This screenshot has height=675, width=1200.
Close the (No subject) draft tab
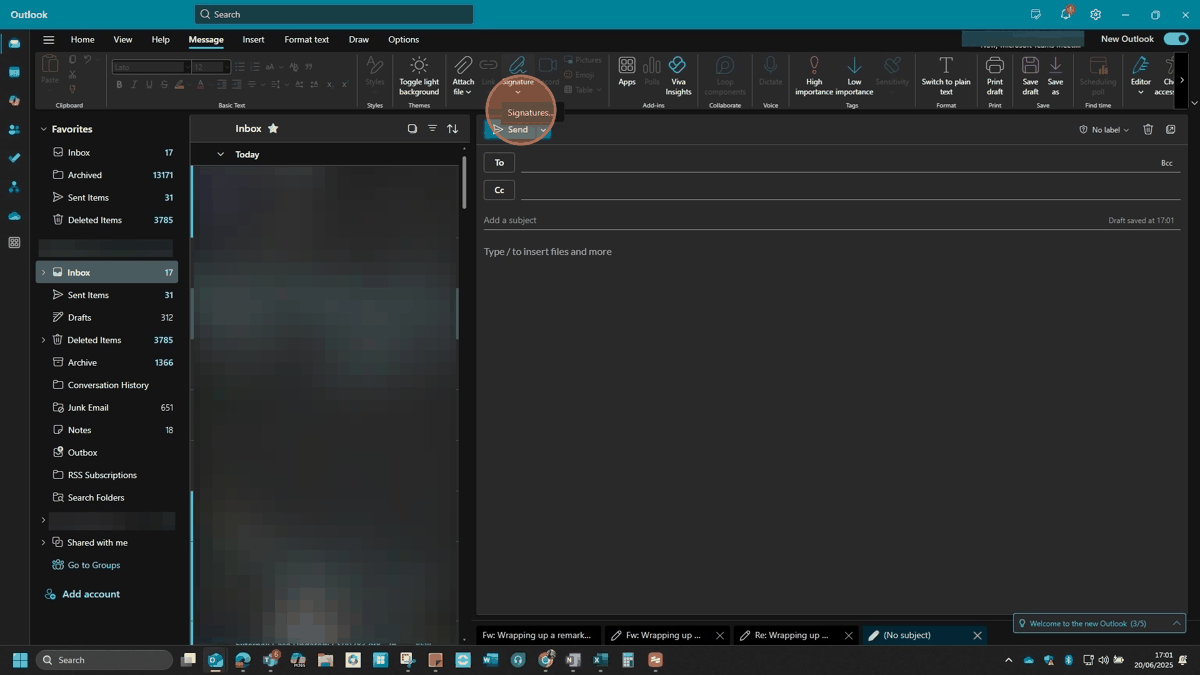[x=977, y=635]
